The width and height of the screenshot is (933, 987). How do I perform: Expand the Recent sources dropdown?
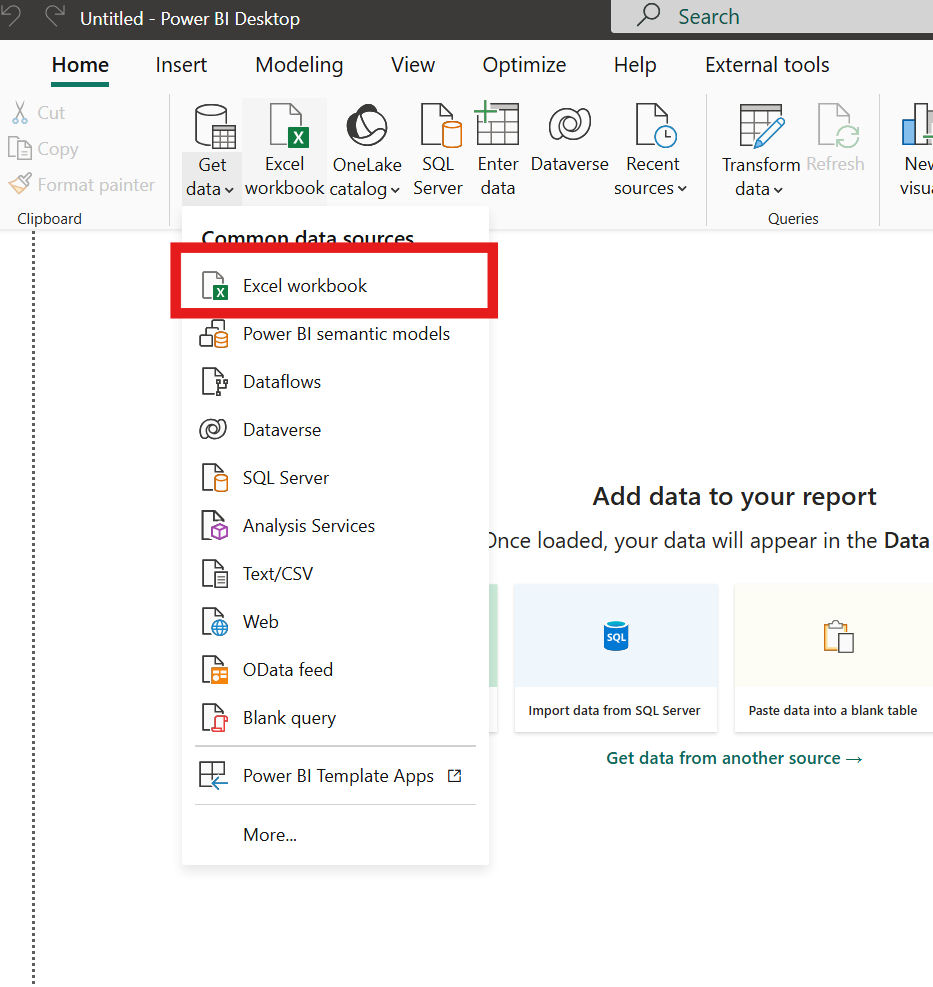652,151
